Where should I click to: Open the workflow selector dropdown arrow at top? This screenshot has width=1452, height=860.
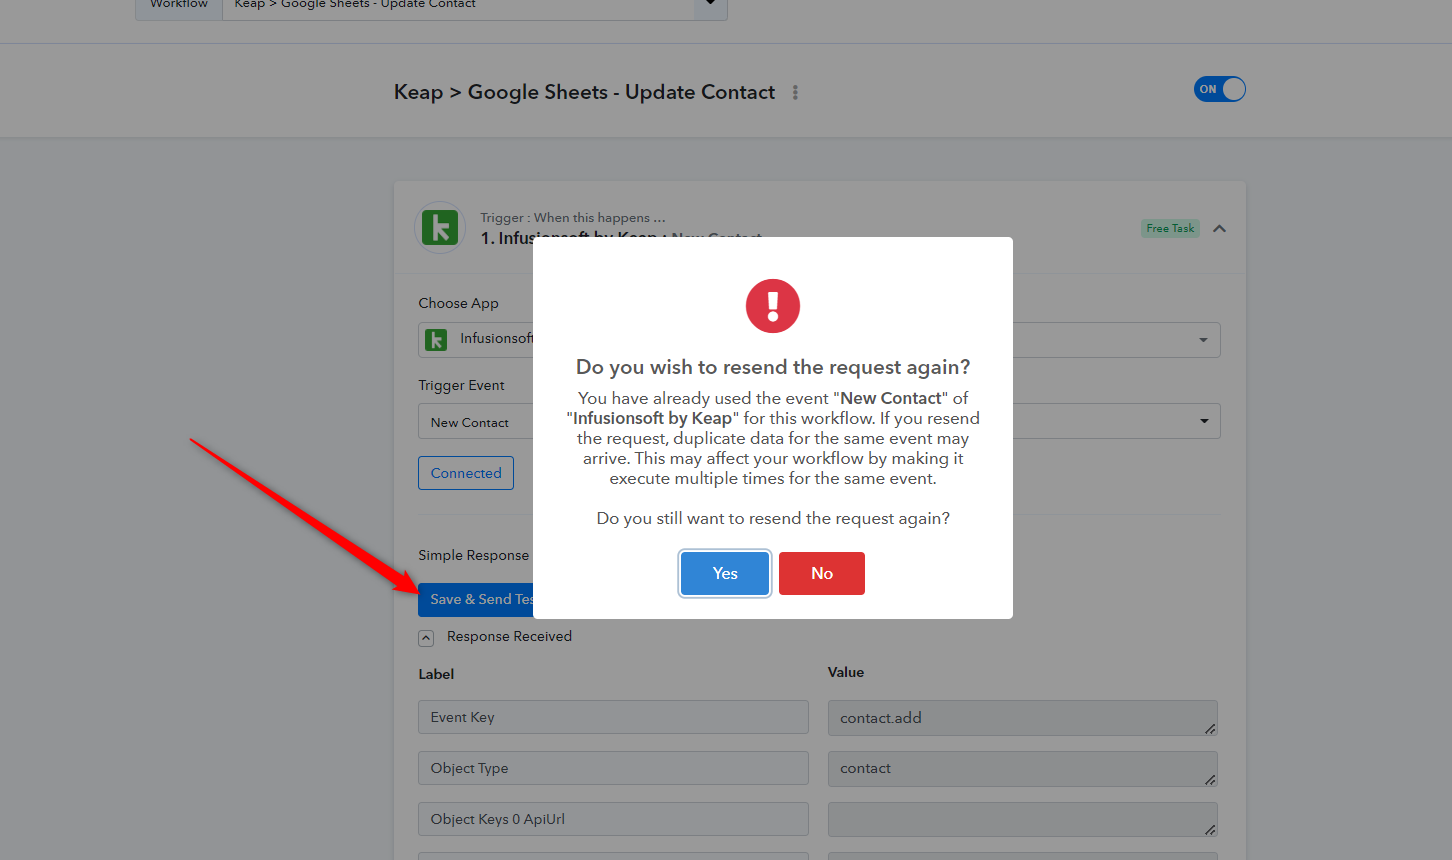[x=710, y=5]
